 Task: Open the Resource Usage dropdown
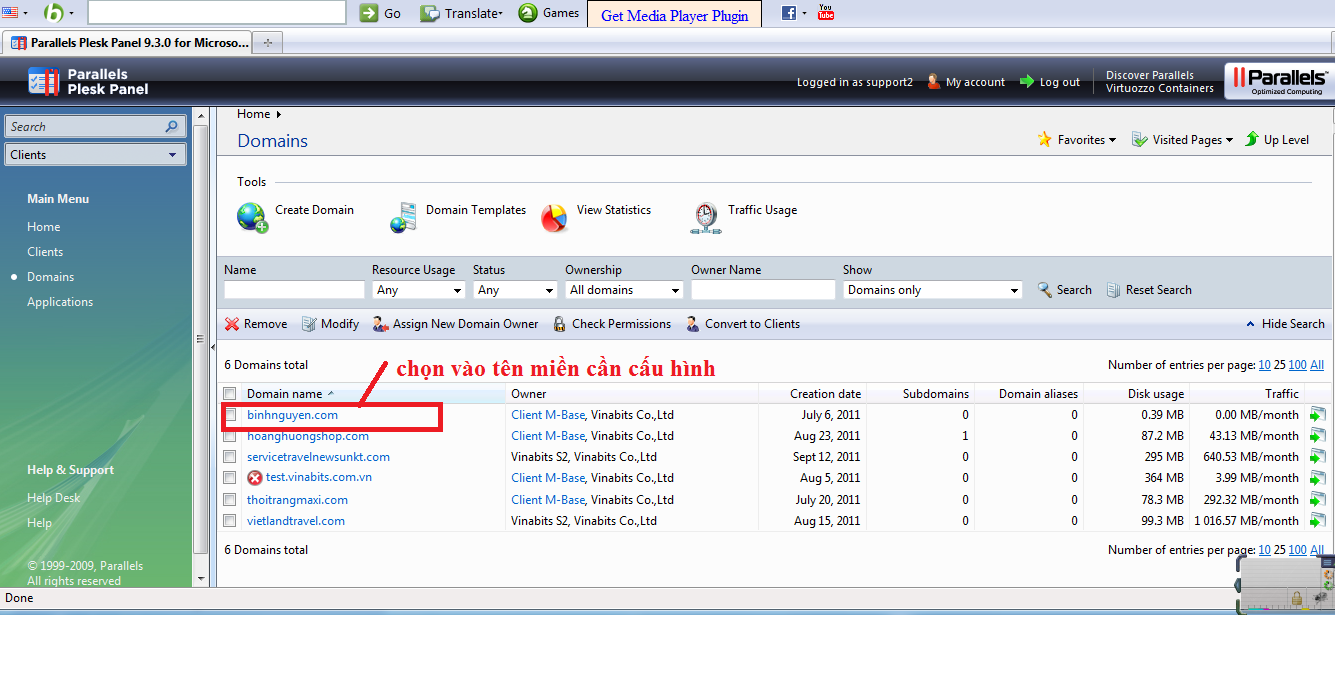tap(418, 290)
